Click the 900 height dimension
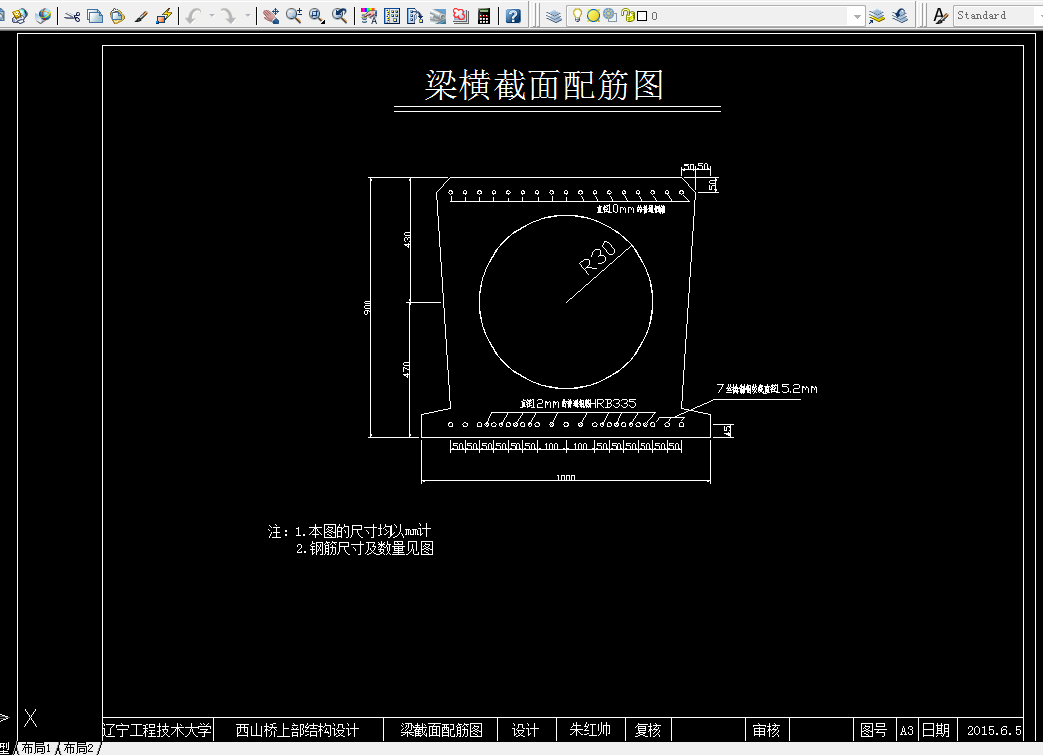 pos(367,307)
